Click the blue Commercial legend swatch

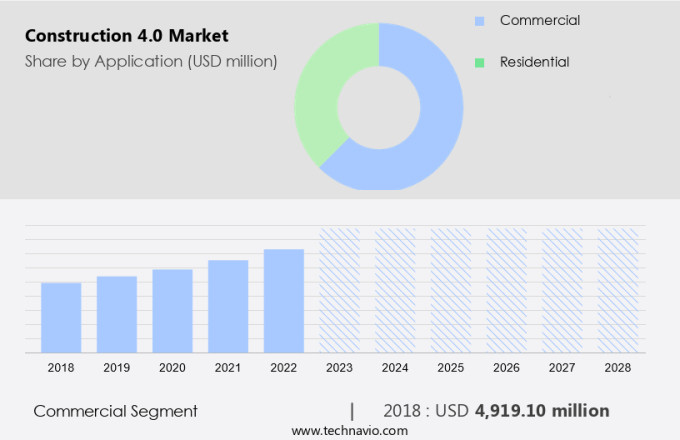click(480, 21)
